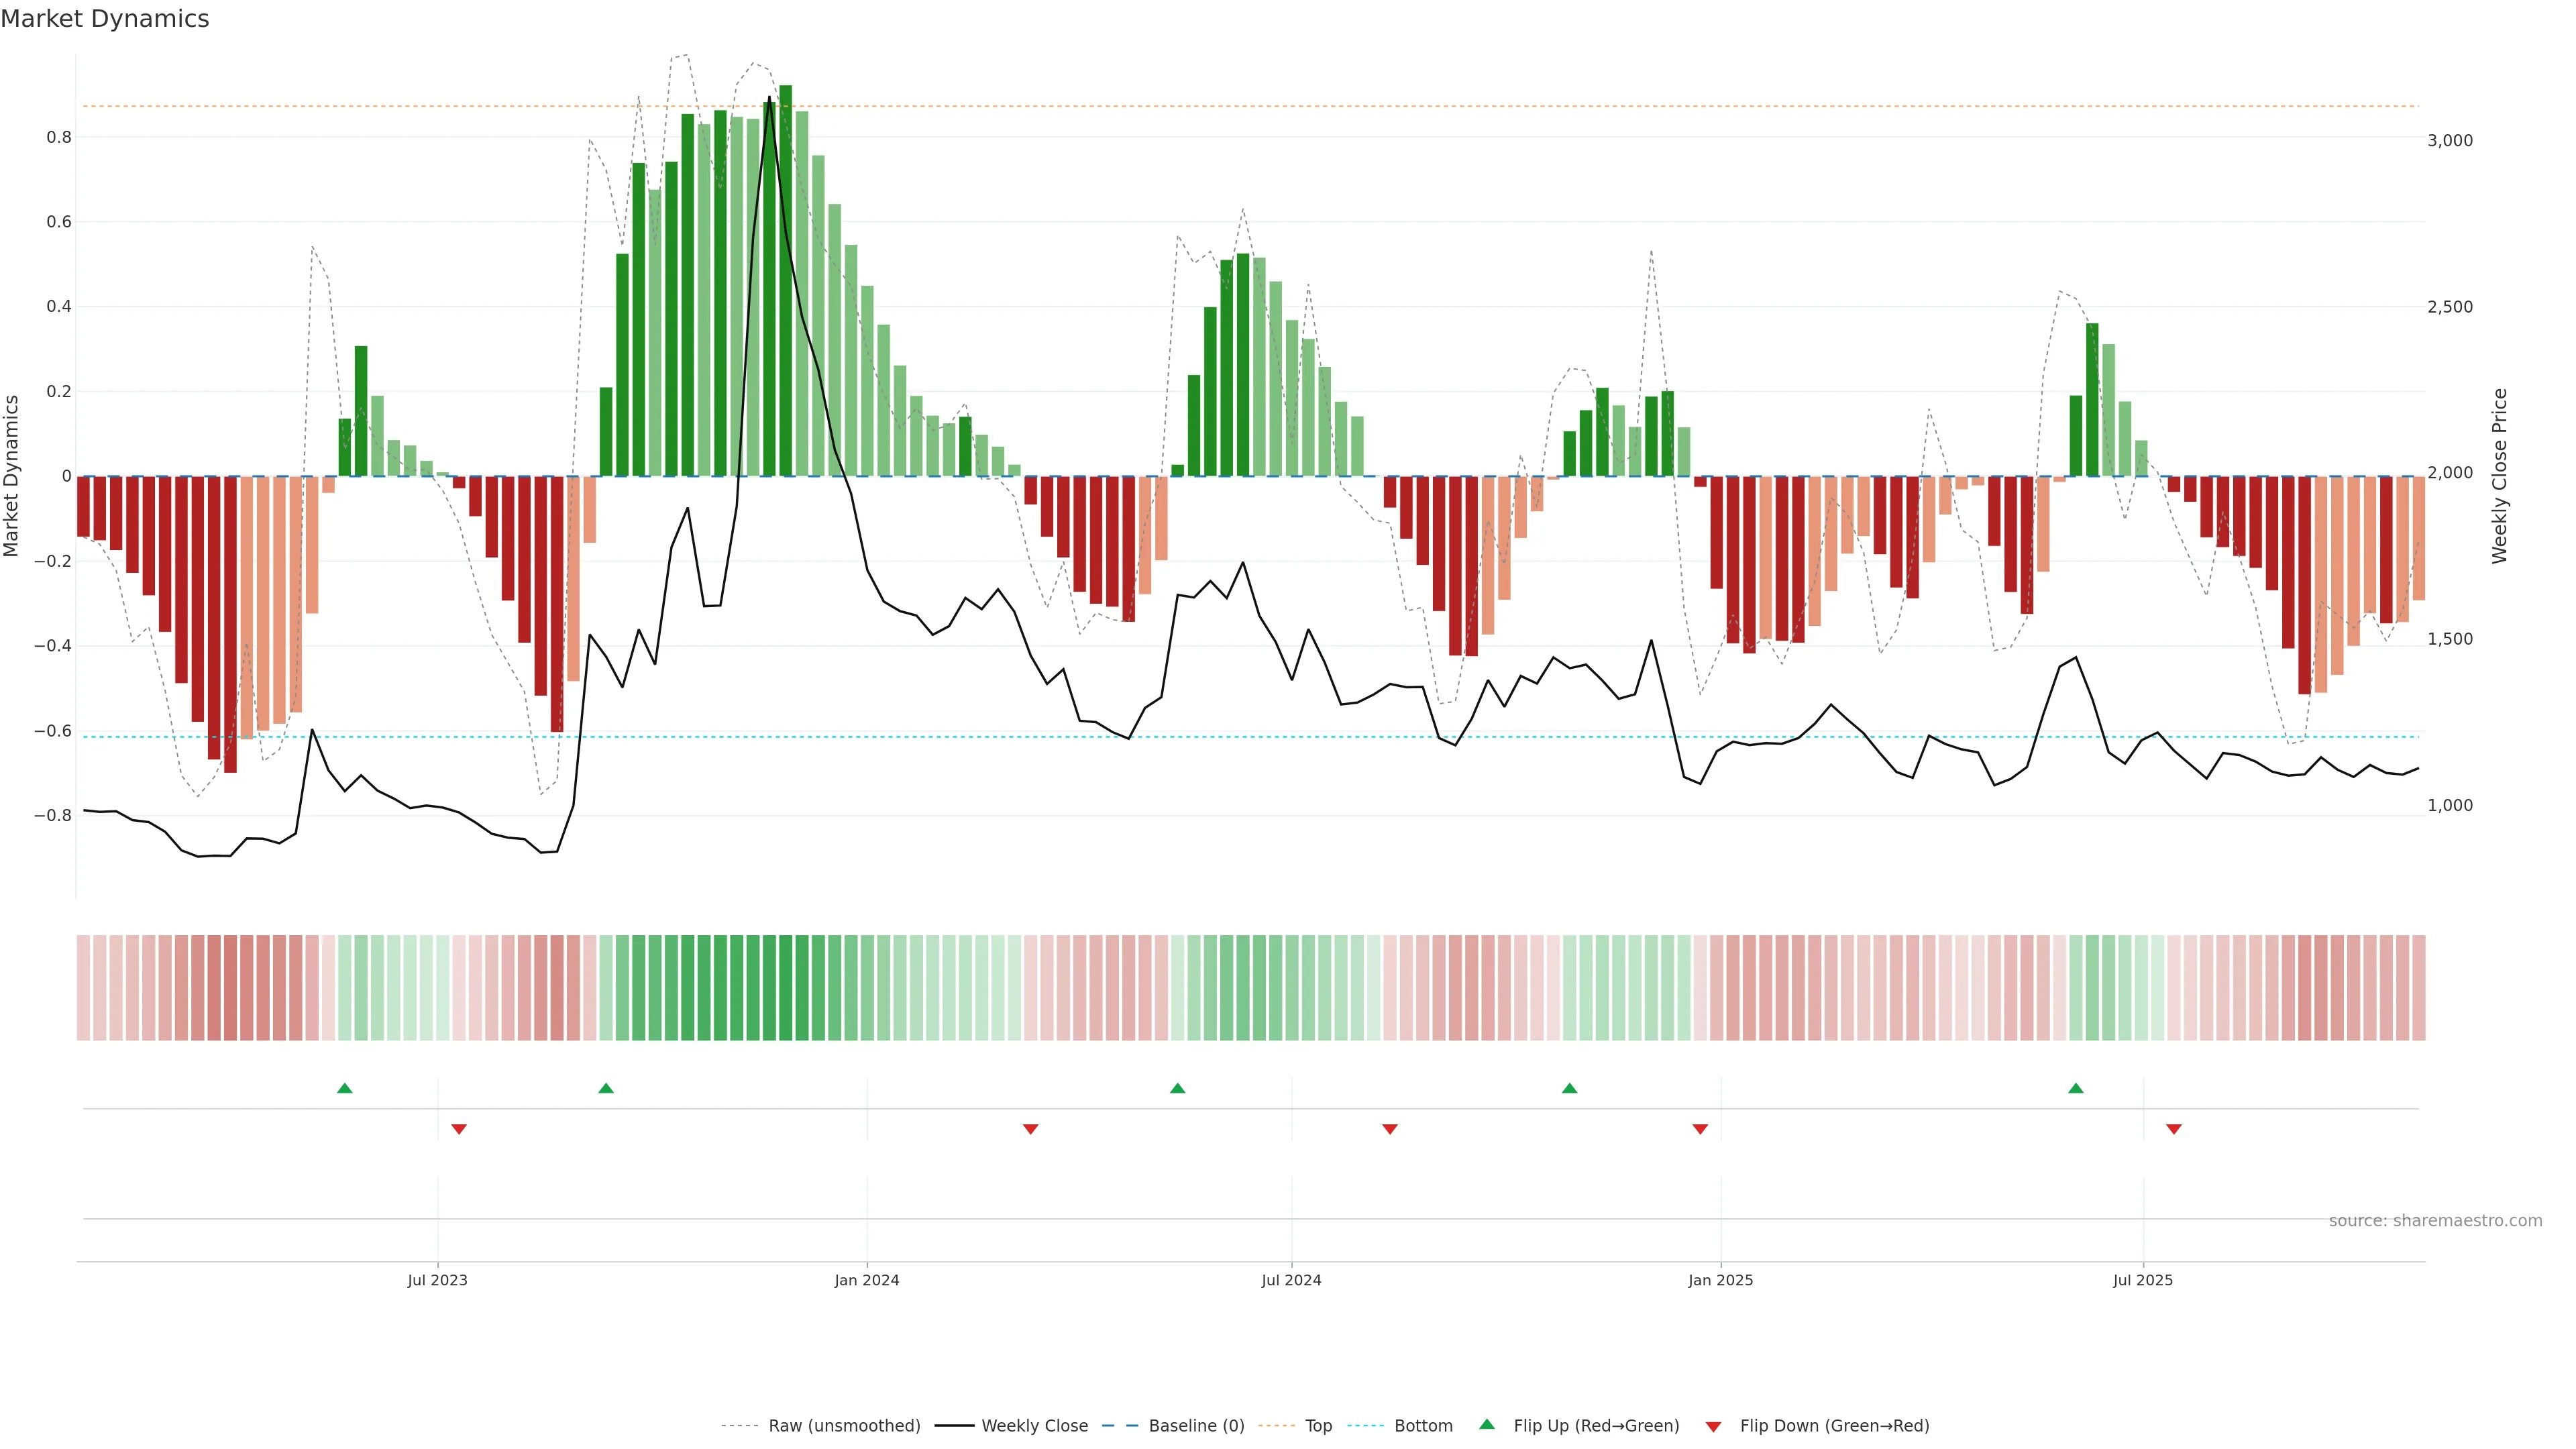Image resolution: width=2576 pixels, height=1449 pixels.
Task: Click the green flip-up marker just before Jul 2024
Action: tap(1178, 1088)
